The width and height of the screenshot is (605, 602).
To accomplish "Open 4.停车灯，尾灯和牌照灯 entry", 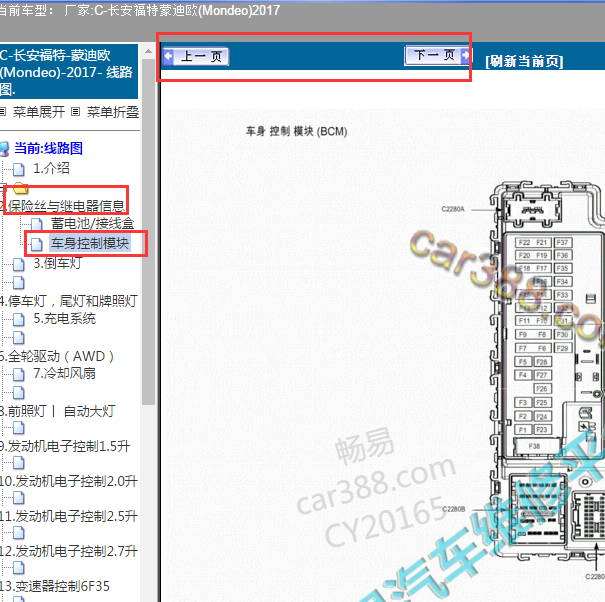I will [x=69, y=301].
